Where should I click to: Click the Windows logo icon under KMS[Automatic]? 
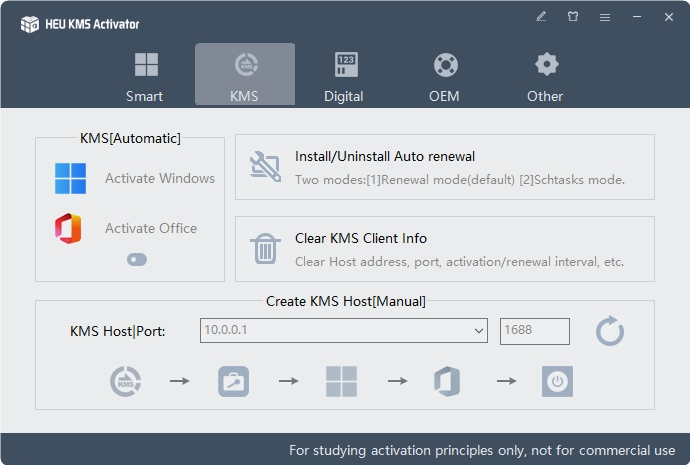(70, 179)
